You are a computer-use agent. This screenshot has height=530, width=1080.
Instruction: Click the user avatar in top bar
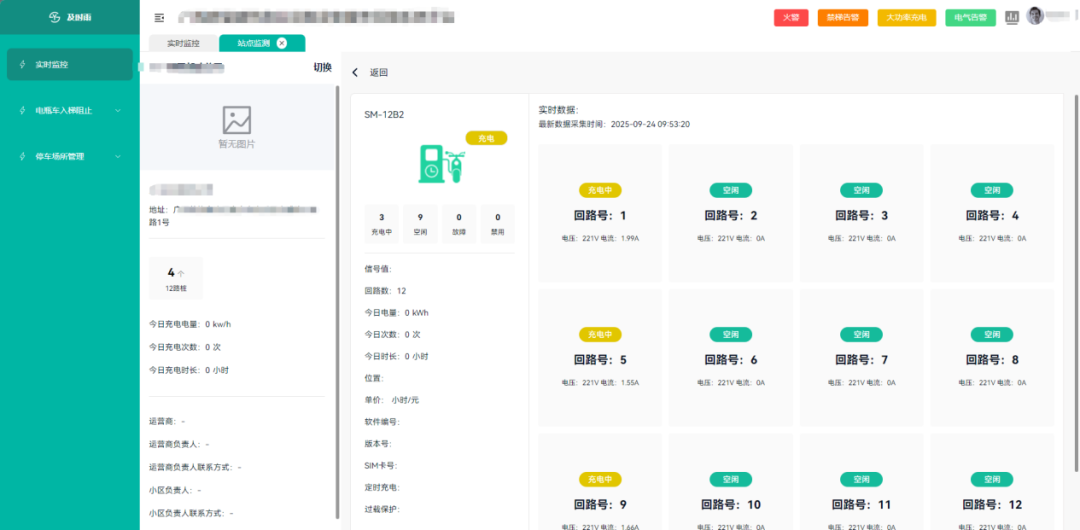click(x=1035, y=16)
